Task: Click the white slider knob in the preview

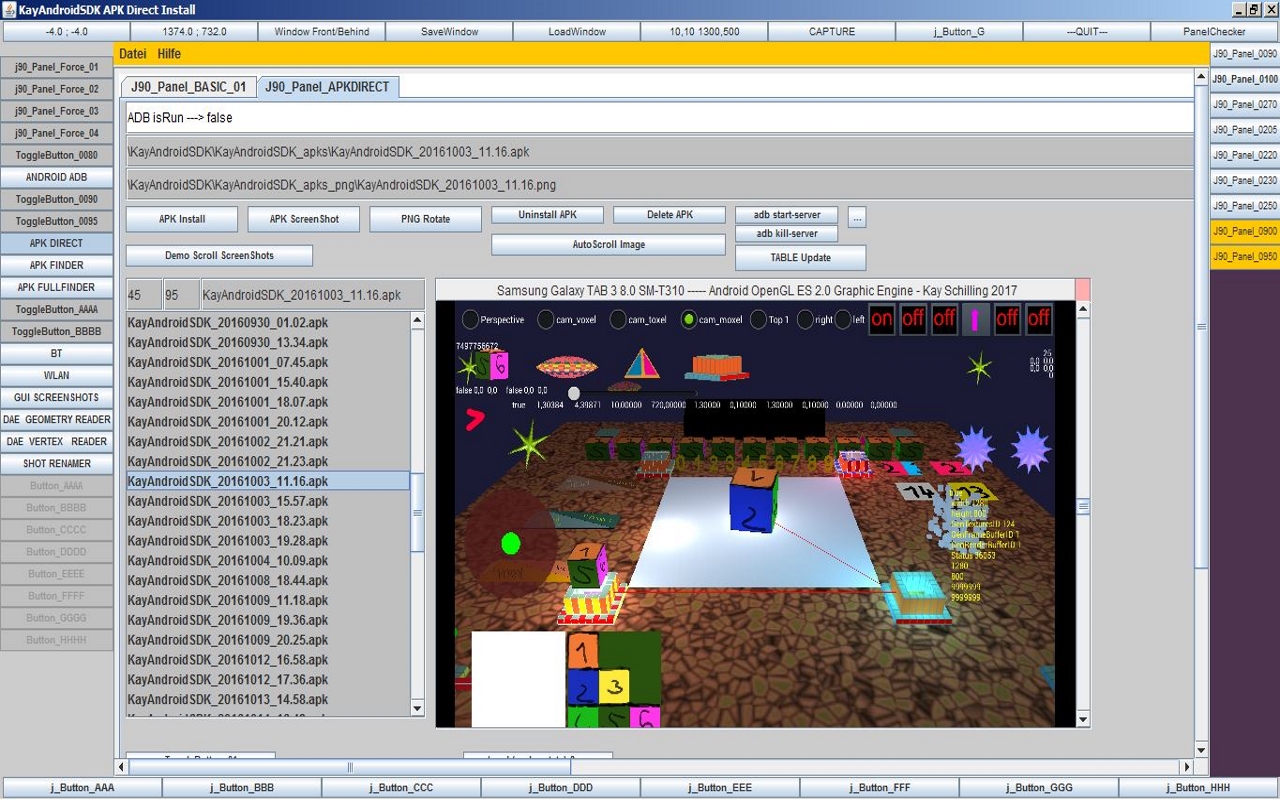Action: (x=574, y=393)
